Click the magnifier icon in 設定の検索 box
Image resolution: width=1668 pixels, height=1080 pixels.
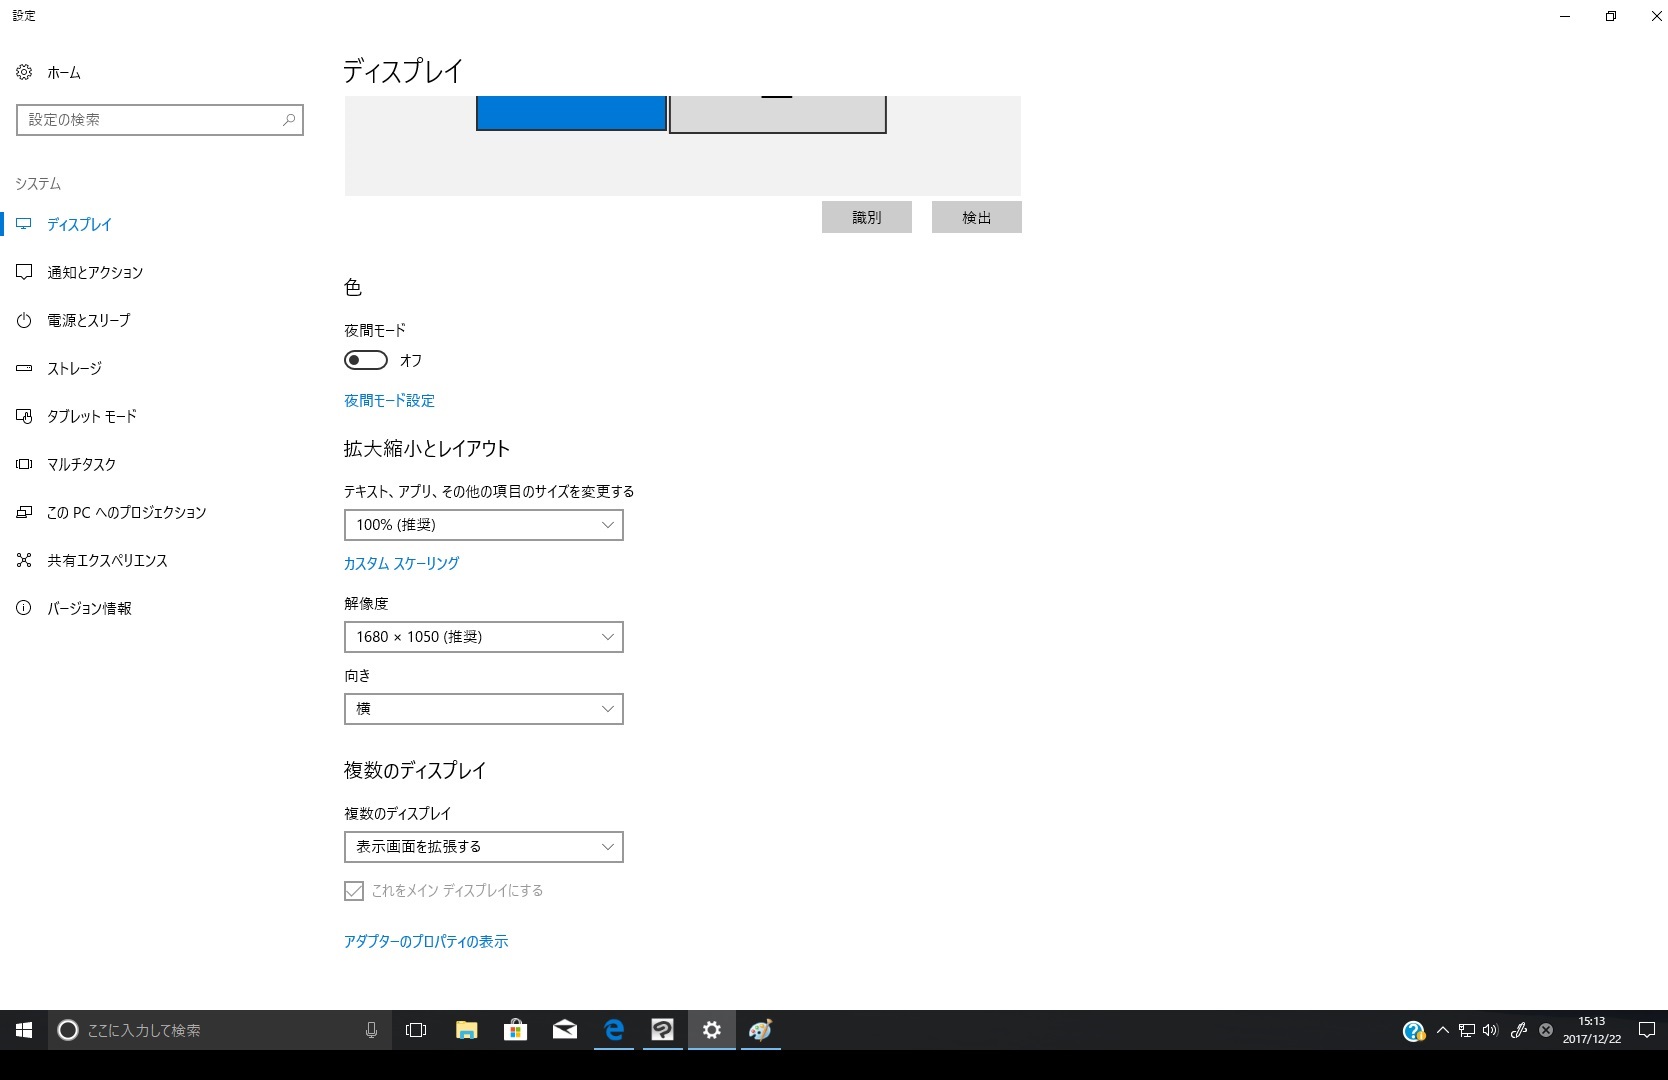(289, 120)
